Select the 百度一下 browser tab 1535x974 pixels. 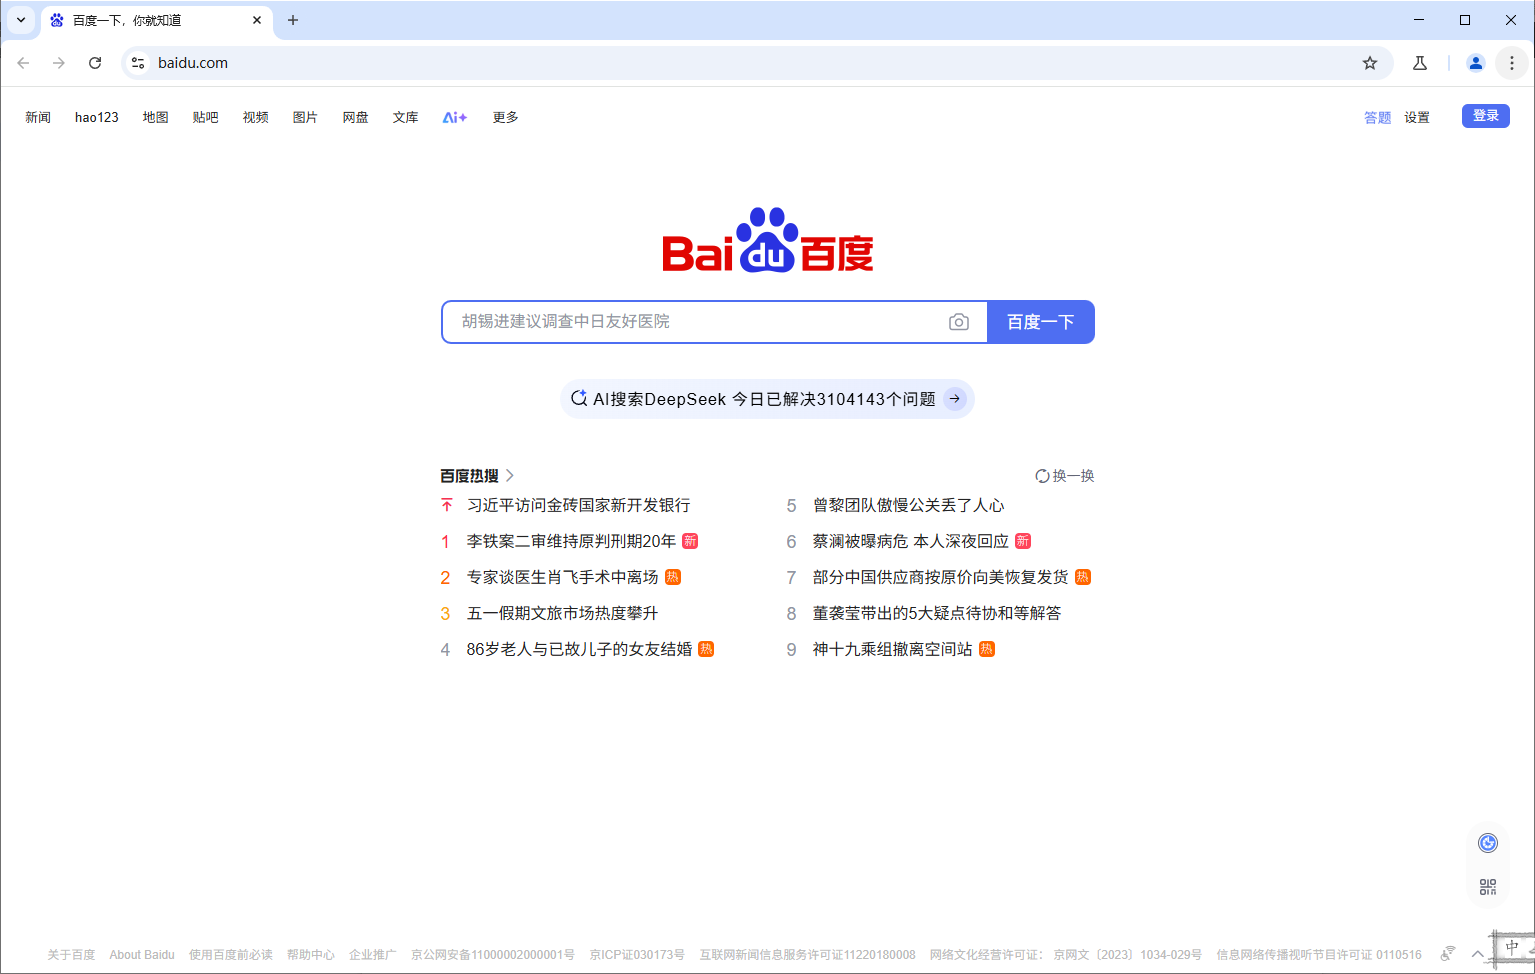[157, 20]
